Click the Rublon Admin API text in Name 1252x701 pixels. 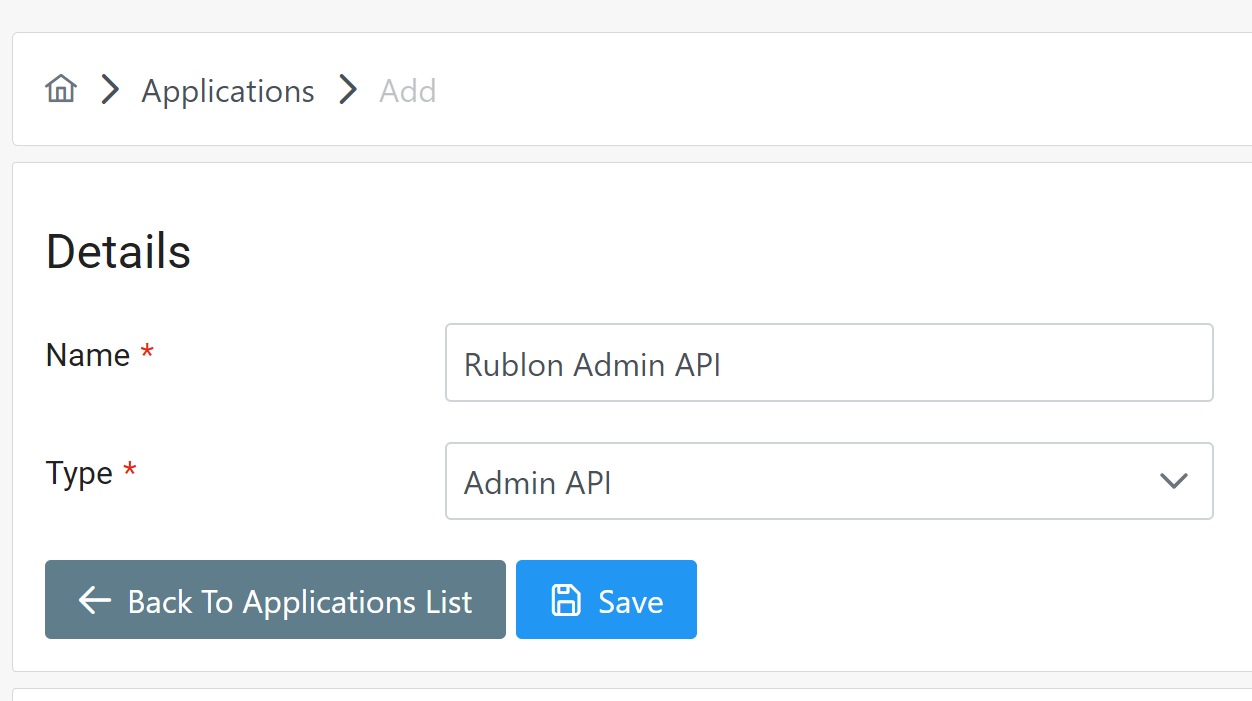pyautogui.click(x=592, y=365)
